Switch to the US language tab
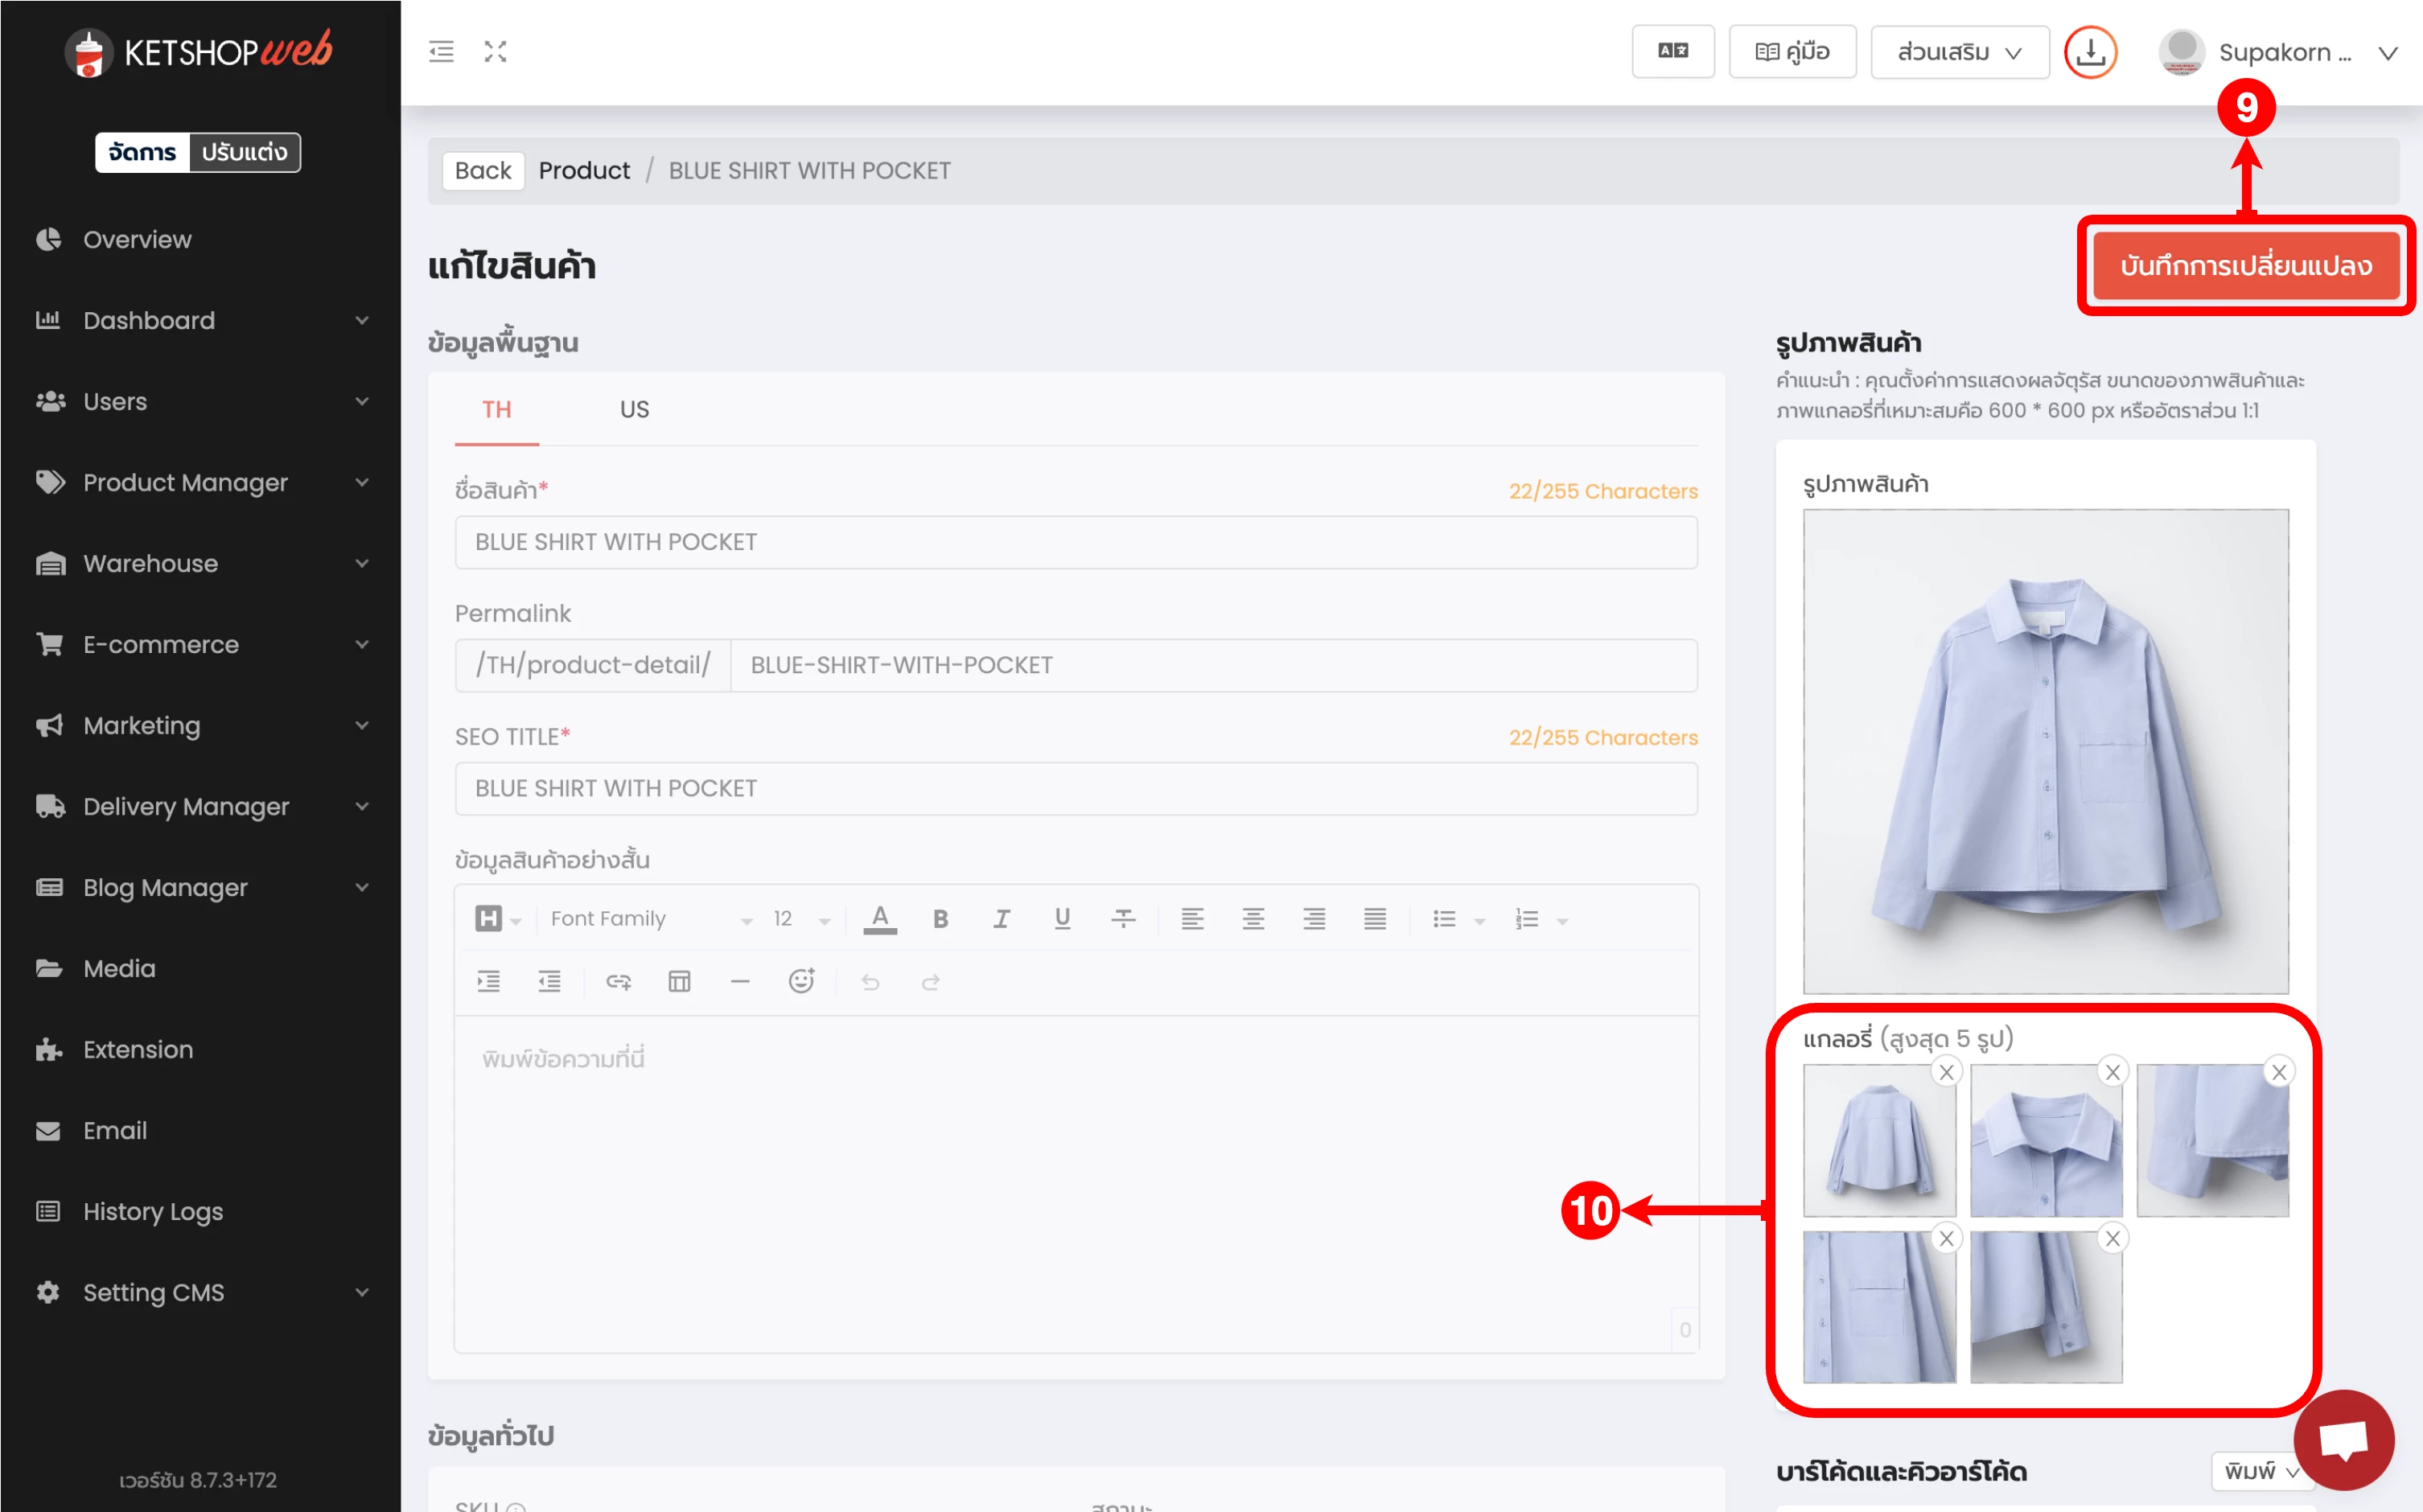The height and width of the screenshot is (1512, 2423). 634,409
